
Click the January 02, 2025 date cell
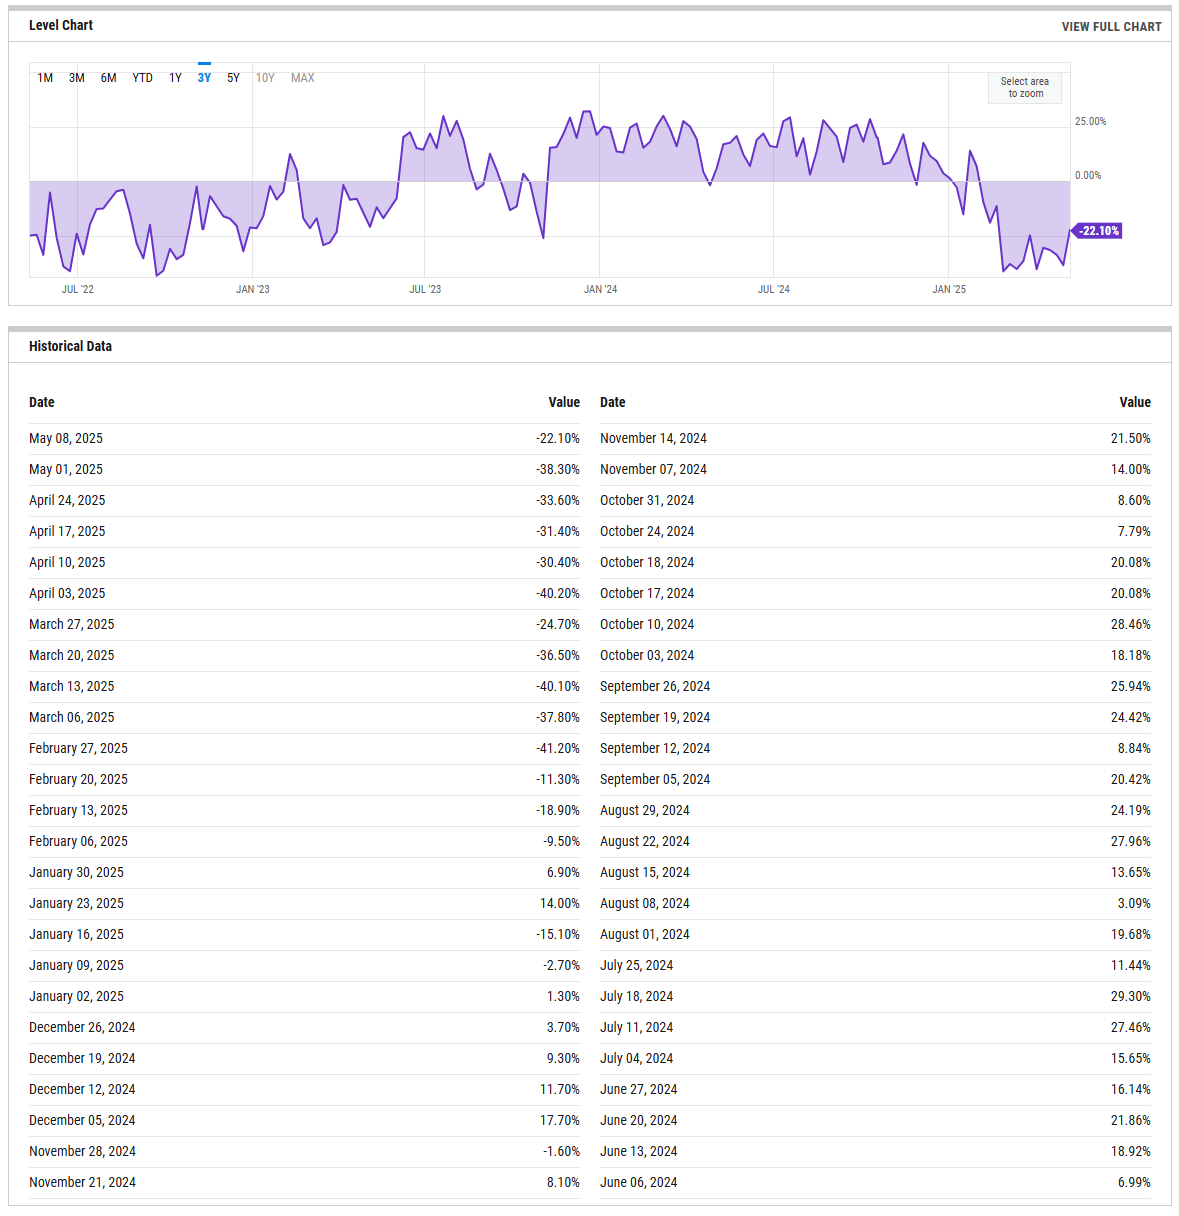point(76,996)
